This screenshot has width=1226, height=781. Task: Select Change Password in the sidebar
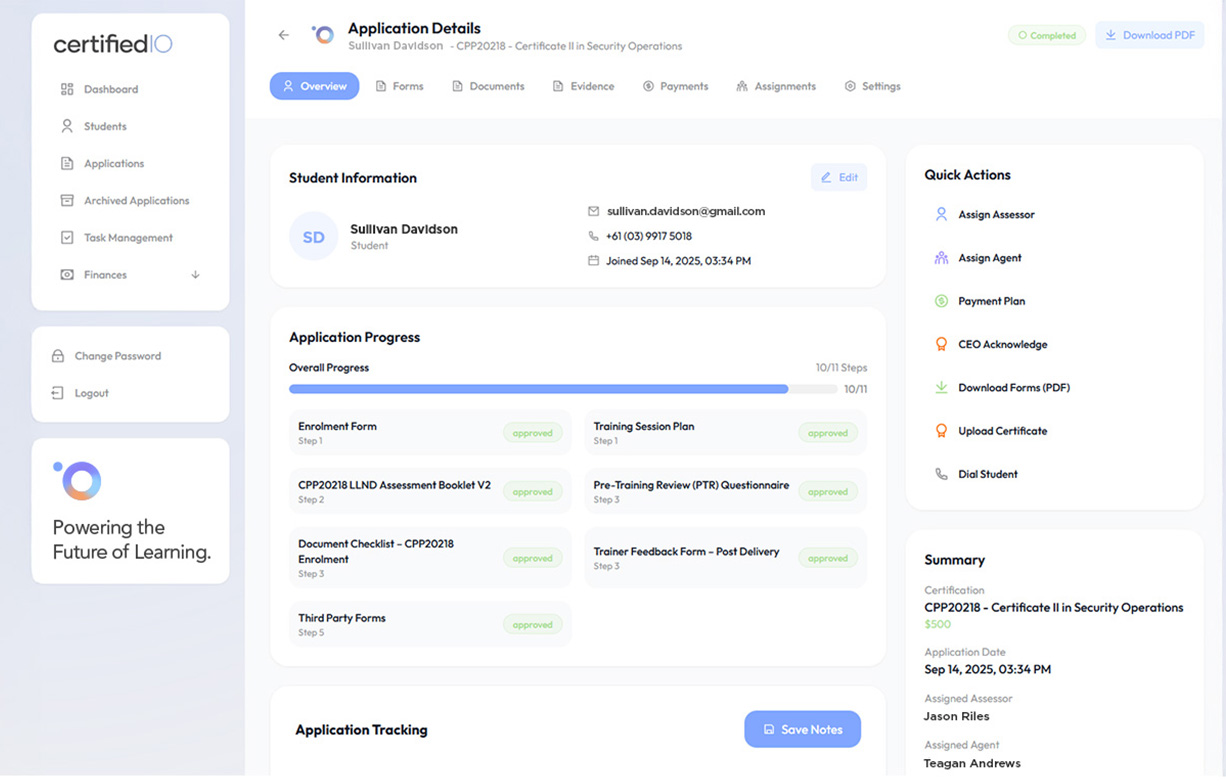(117, 356)
